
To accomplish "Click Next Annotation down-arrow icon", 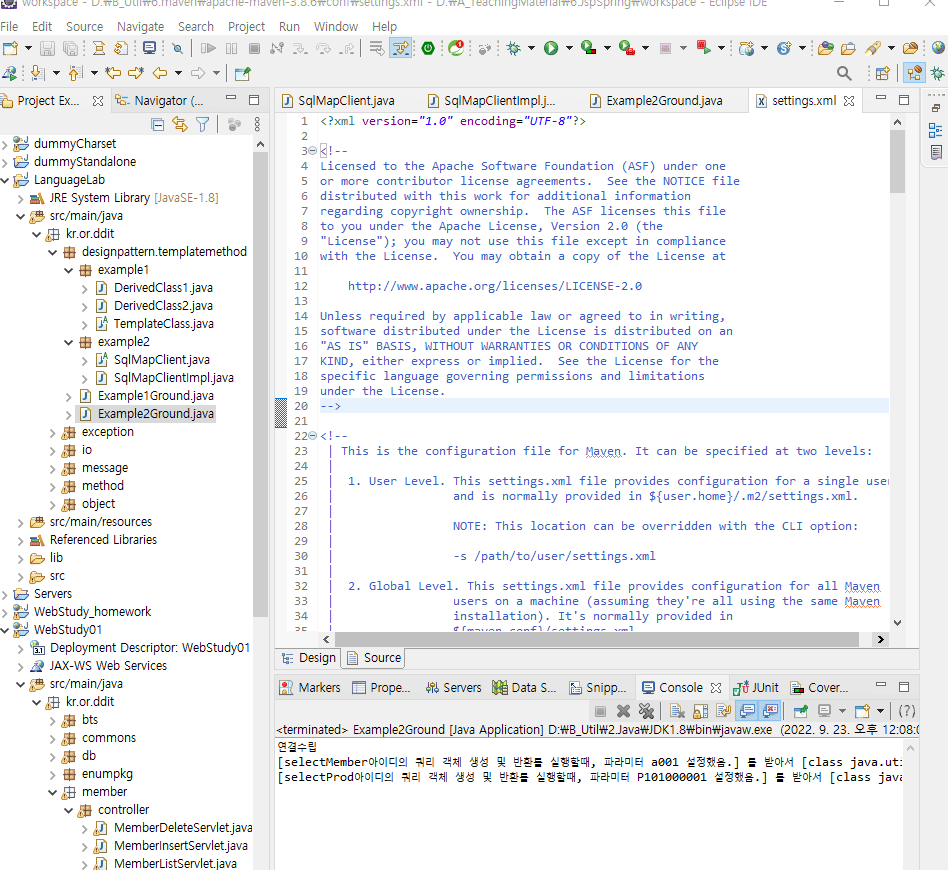I will (x=37, y=74).
